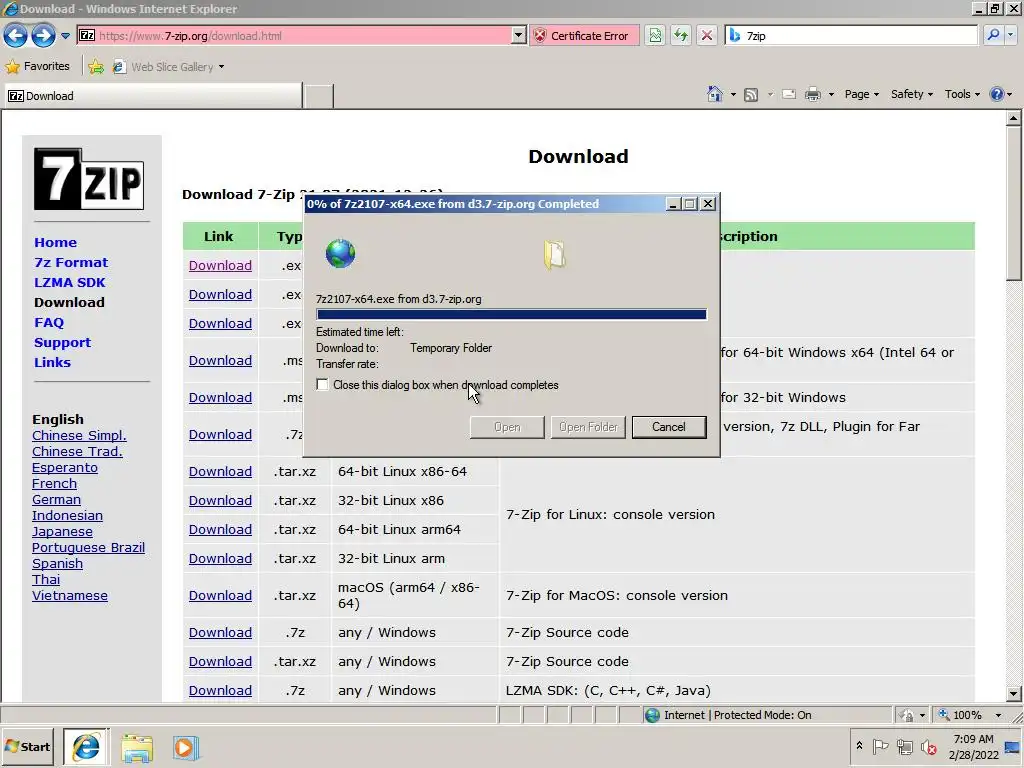Switch language to Esperanto

click(65, 468)
